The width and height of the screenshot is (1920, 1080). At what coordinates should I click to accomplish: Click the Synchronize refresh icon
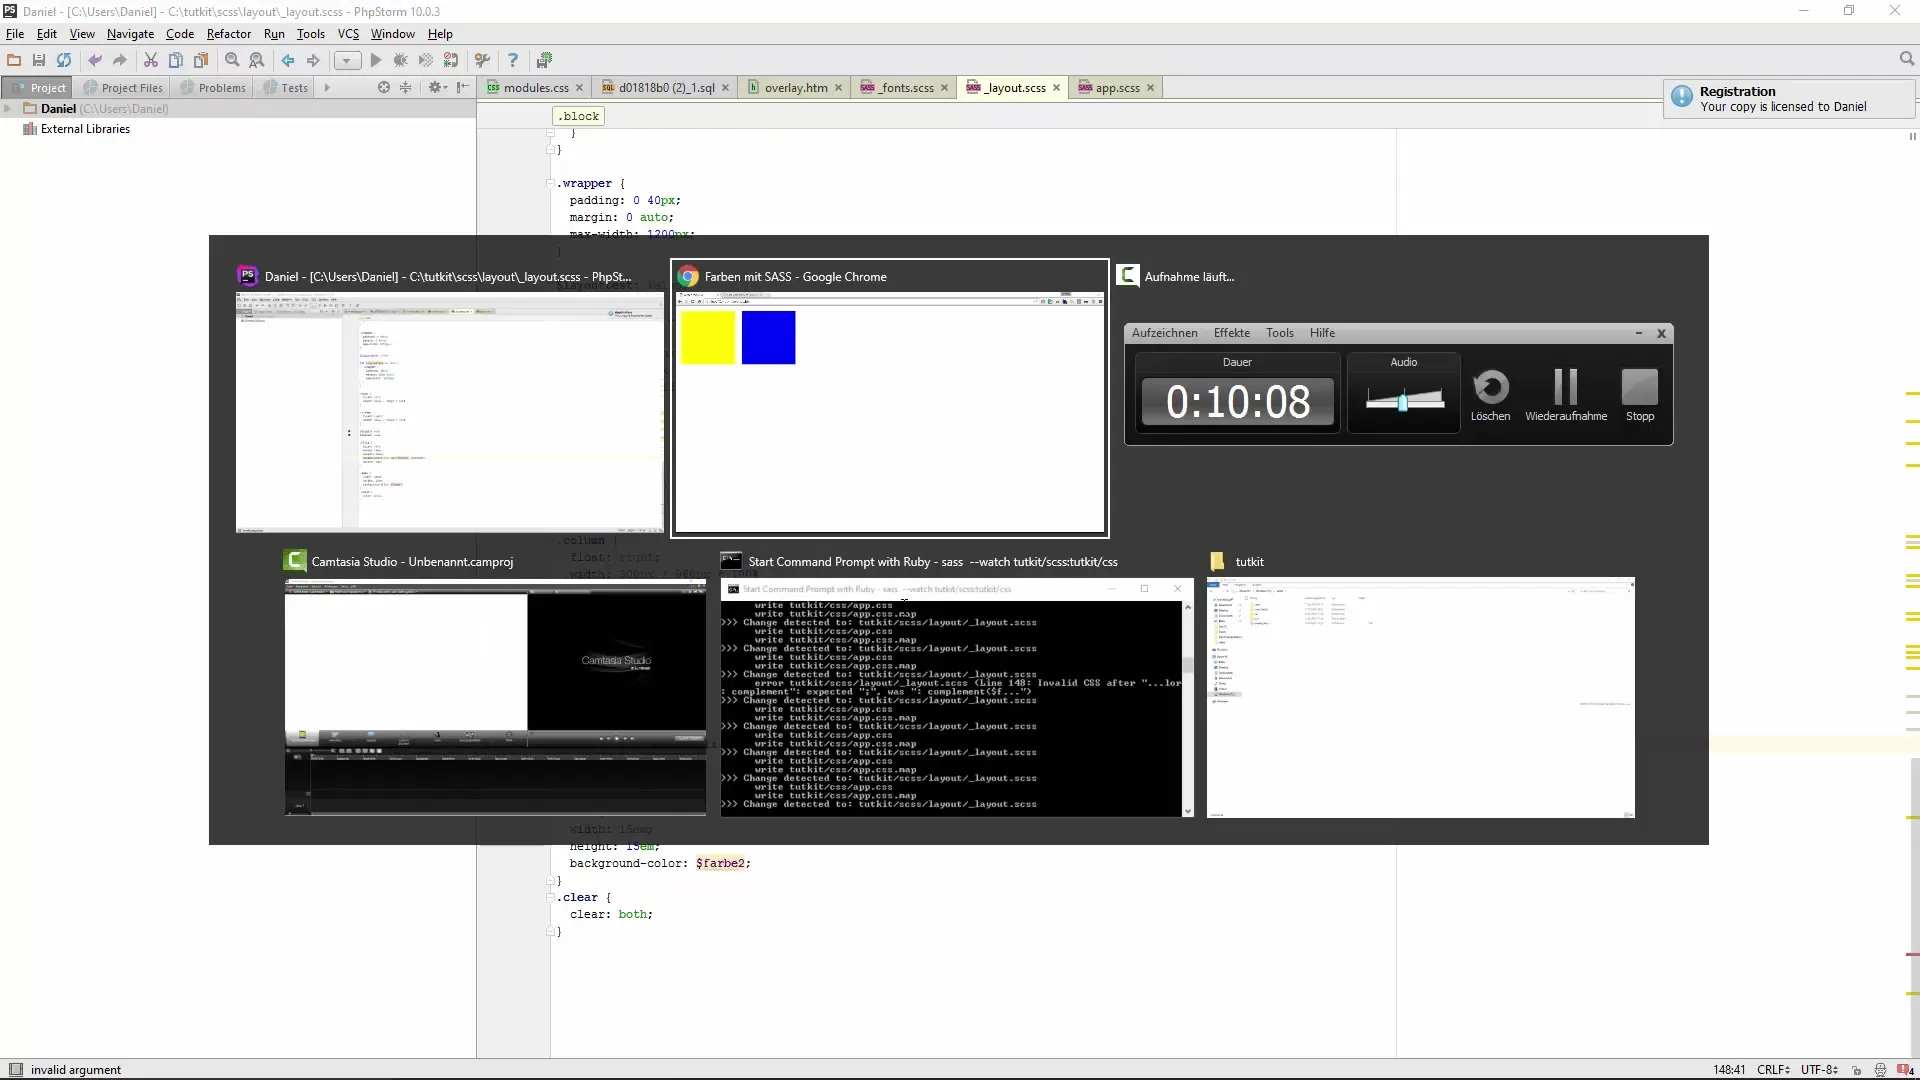click(x=64, y=60)
